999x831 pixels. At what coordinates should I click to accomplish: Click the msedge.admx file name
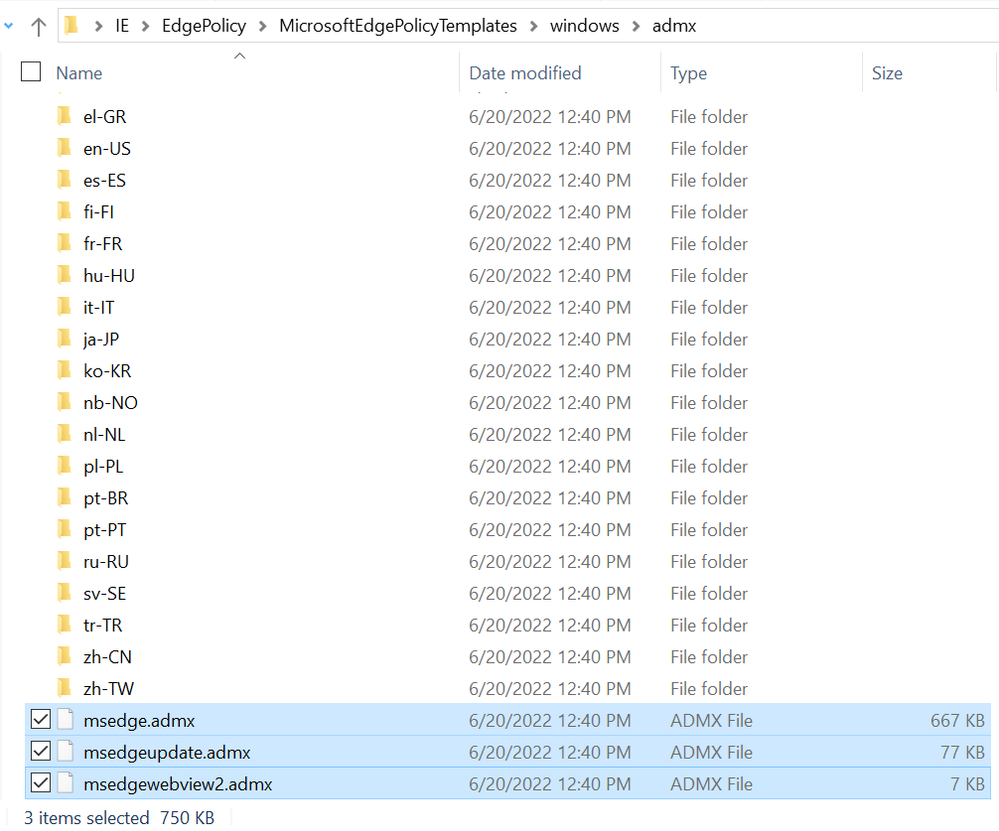139,721
